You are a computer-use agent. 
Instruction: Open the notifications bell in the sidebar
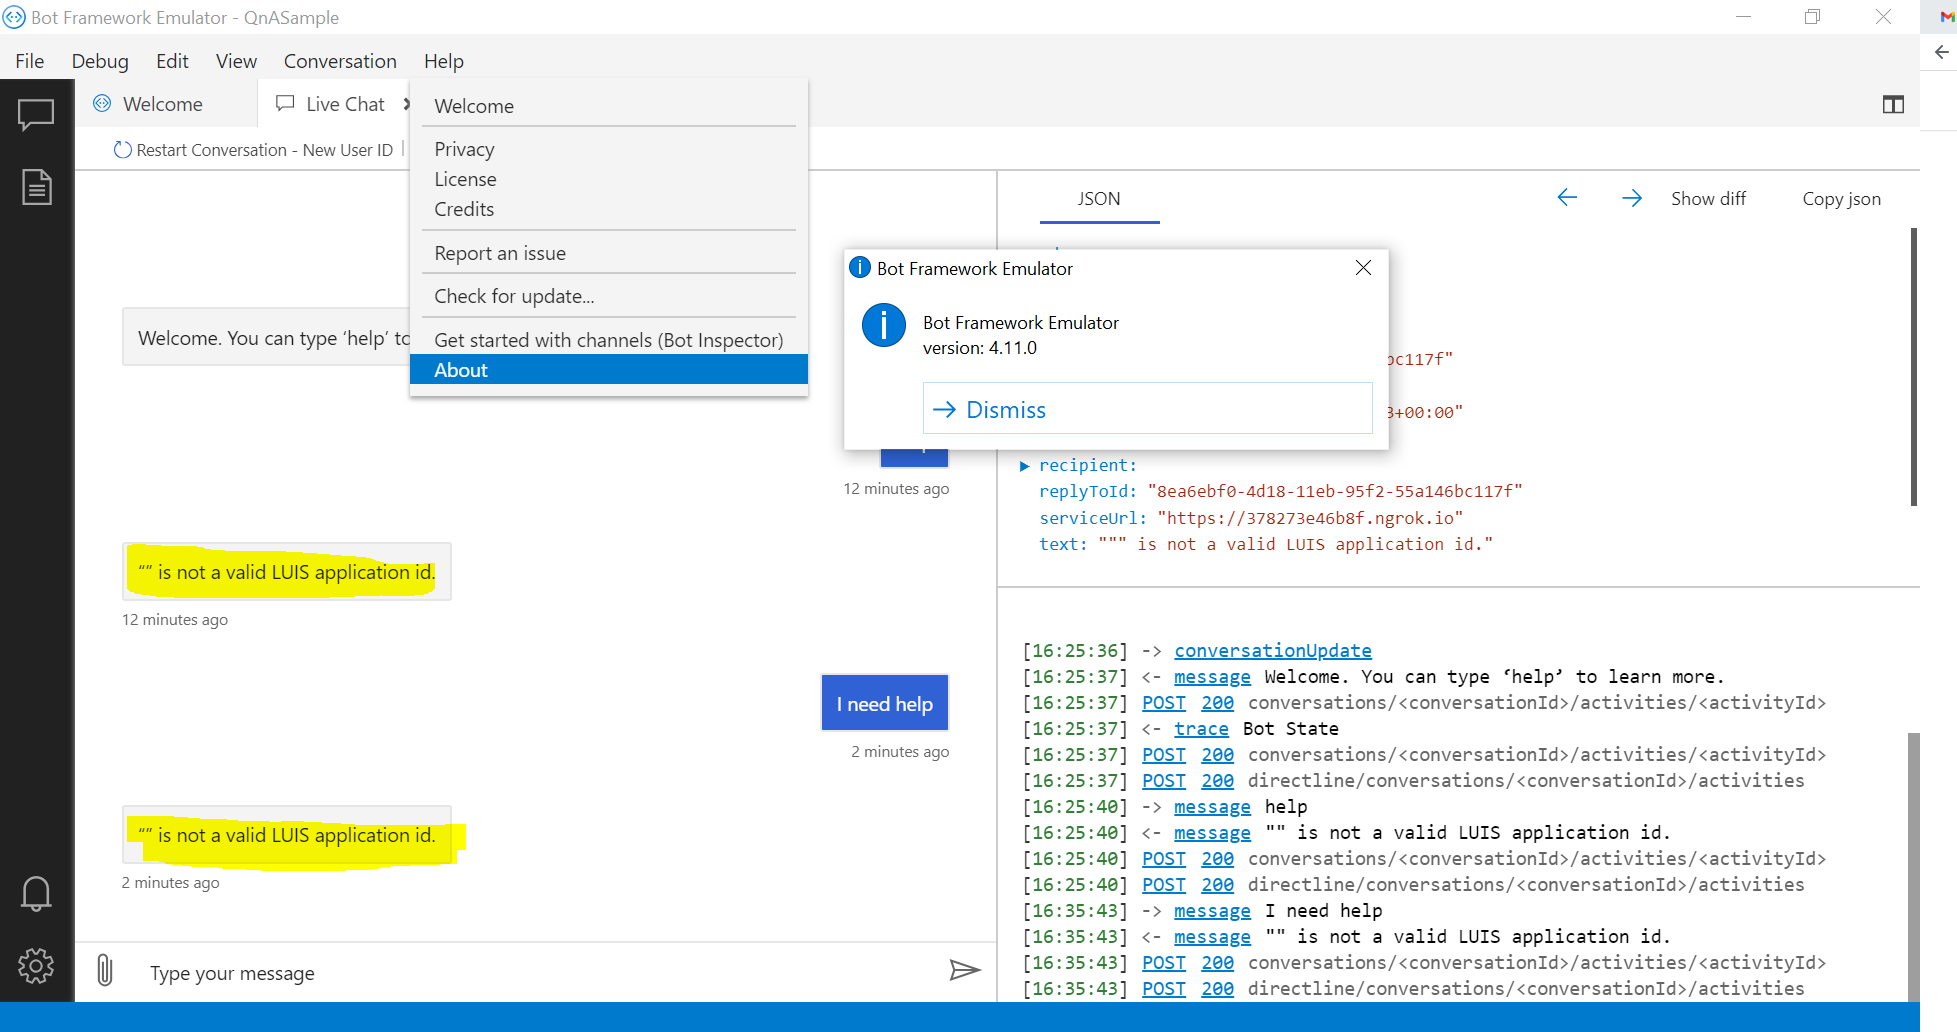click(36, 893)
